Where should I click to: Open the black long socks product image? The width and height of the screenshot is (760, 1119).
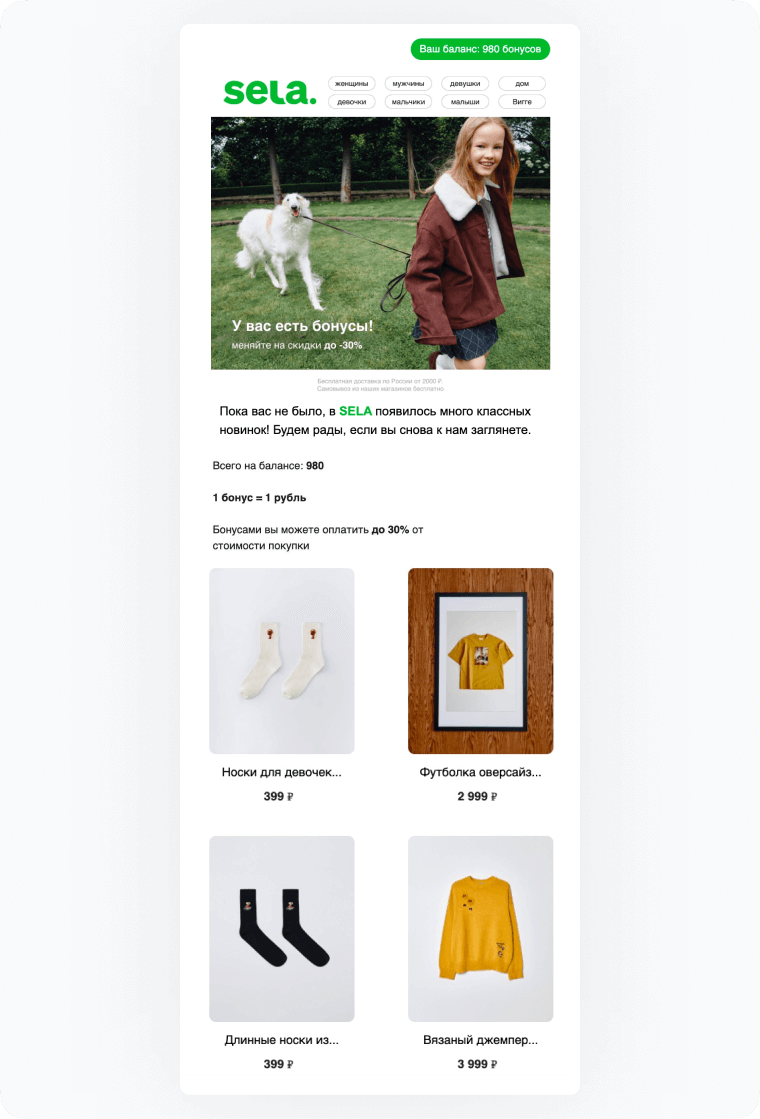(282, 928)
